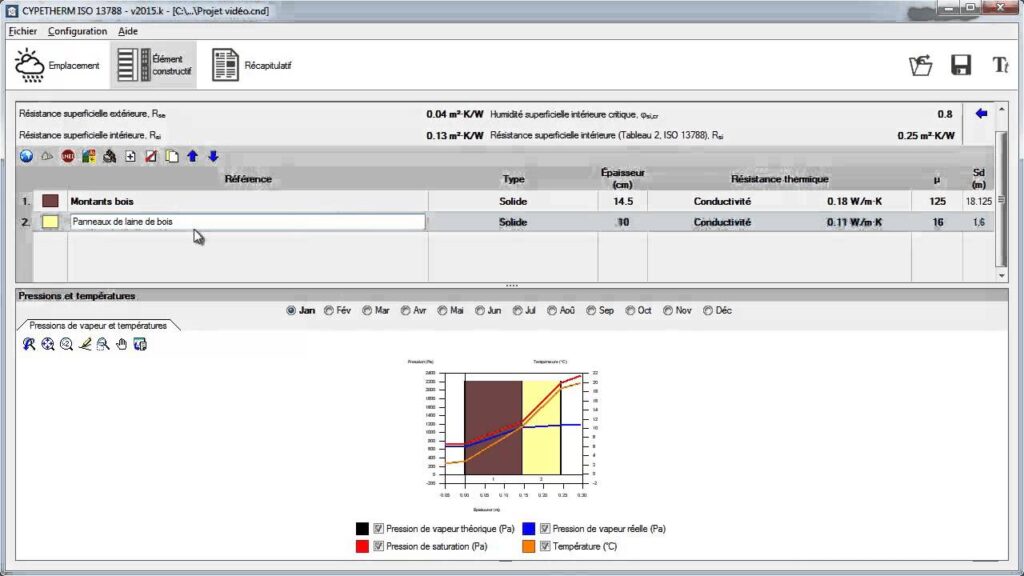Click the red stop-sign icon in layer toolbar
The image size is (1024, 576).
(67, 157)
